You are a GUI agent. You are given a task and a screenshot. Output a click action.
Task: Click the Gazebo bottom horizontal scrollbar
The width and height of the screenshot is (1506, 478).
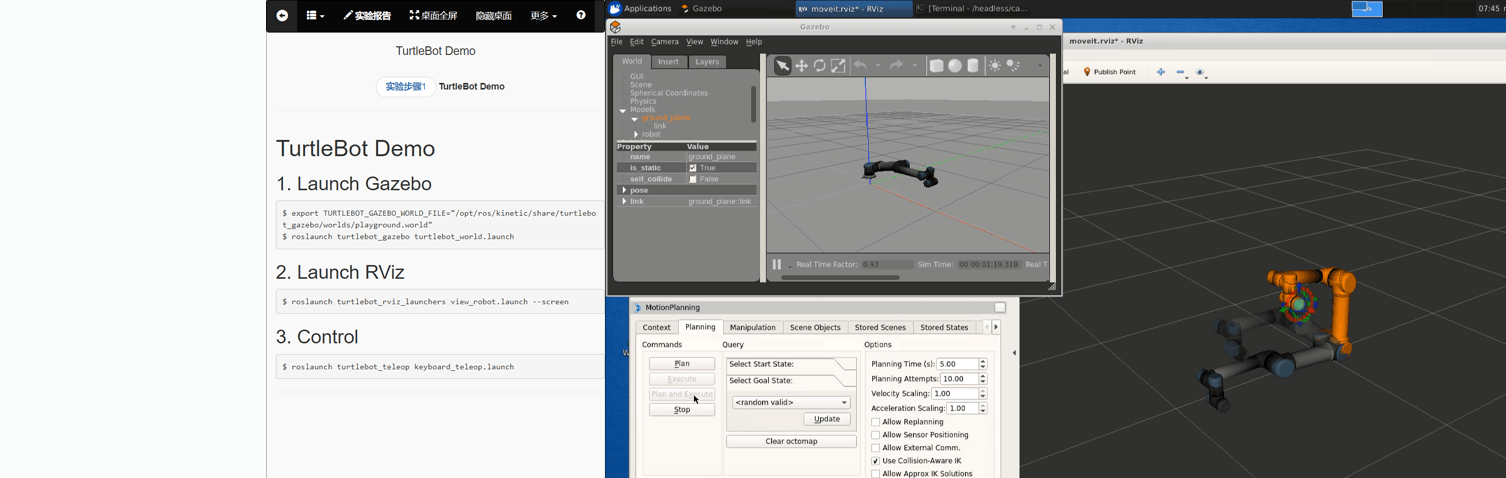[840, 277]
